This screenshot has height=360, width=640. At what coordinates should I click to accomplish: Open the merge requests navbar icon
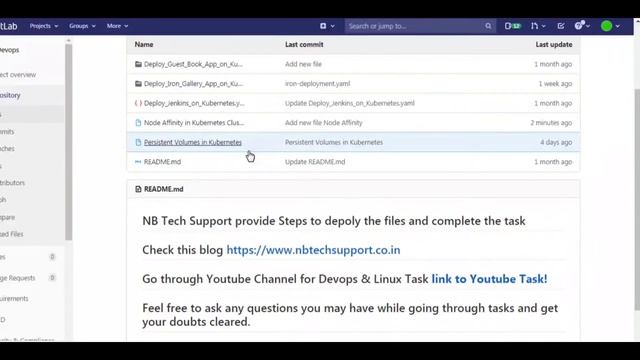coord(534,26)
